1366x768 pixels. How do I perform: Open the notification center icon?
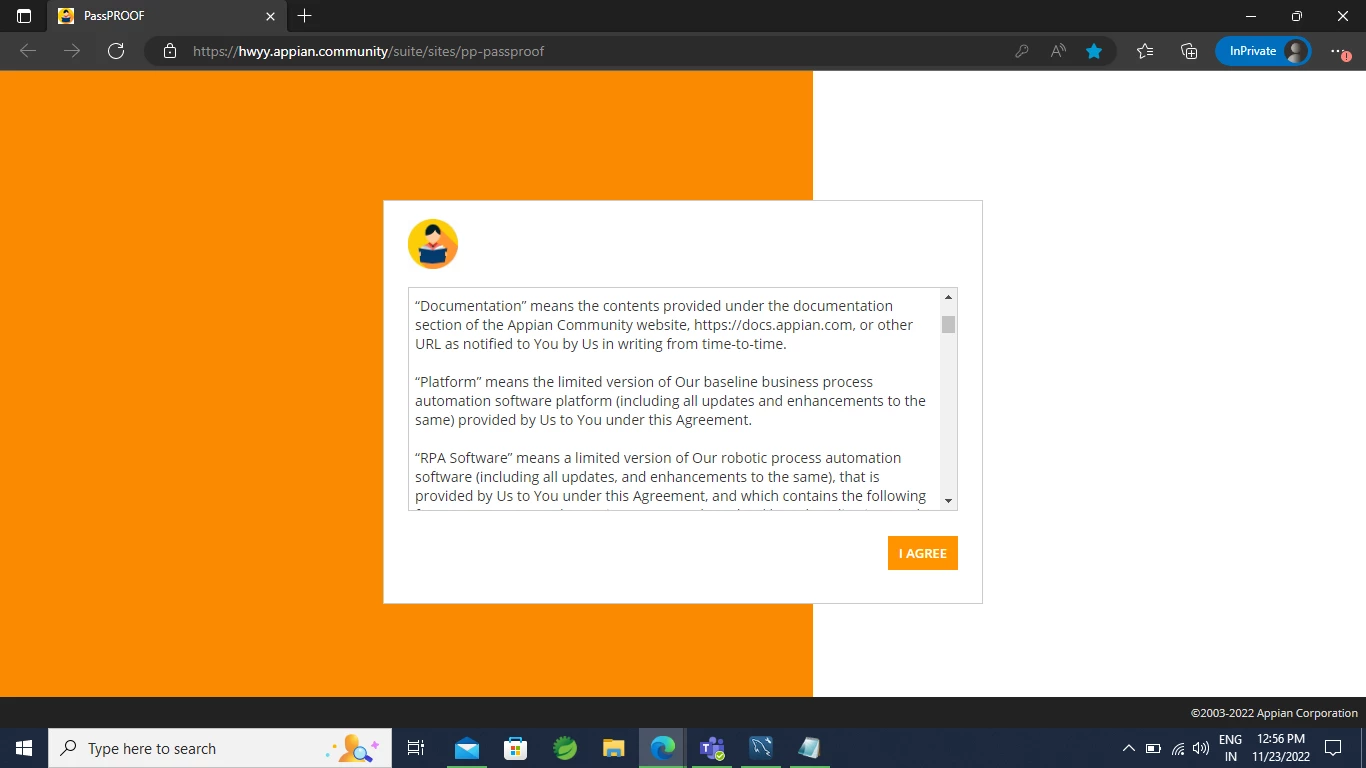[x=1333, y=748]
